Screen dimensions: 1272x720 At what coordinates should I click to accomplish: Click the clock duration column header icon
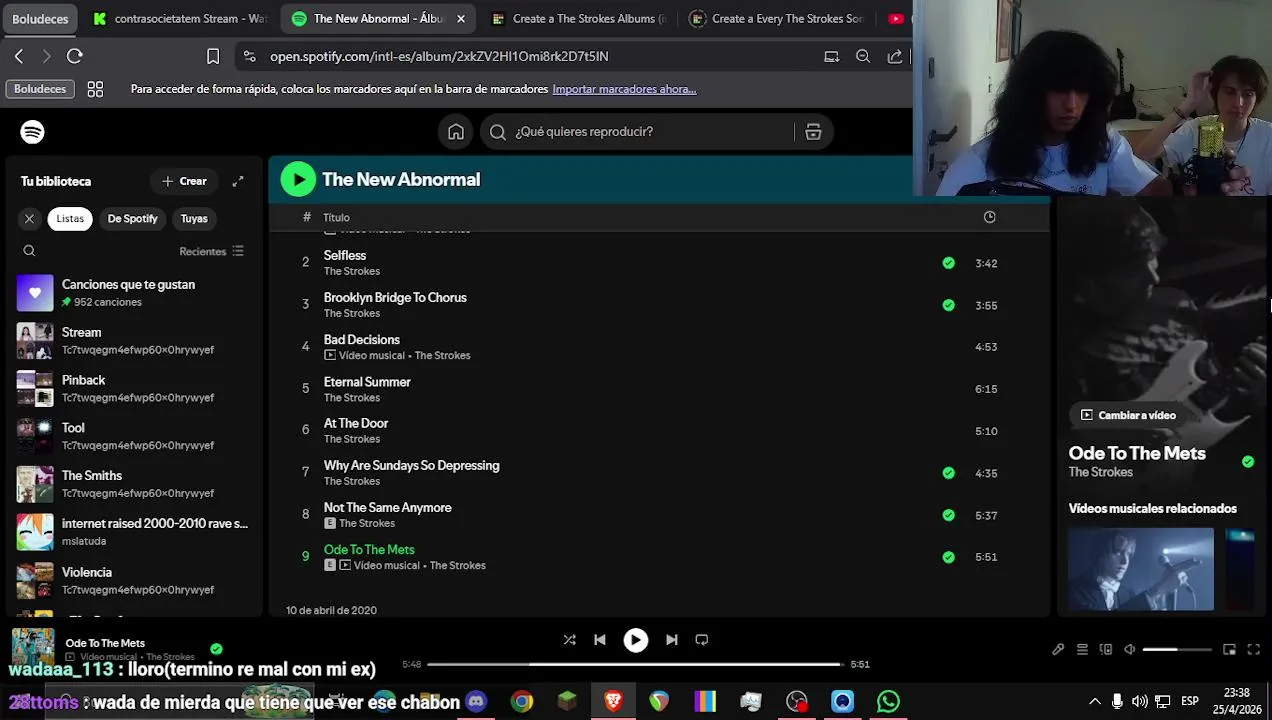click(x=989, y=217)
